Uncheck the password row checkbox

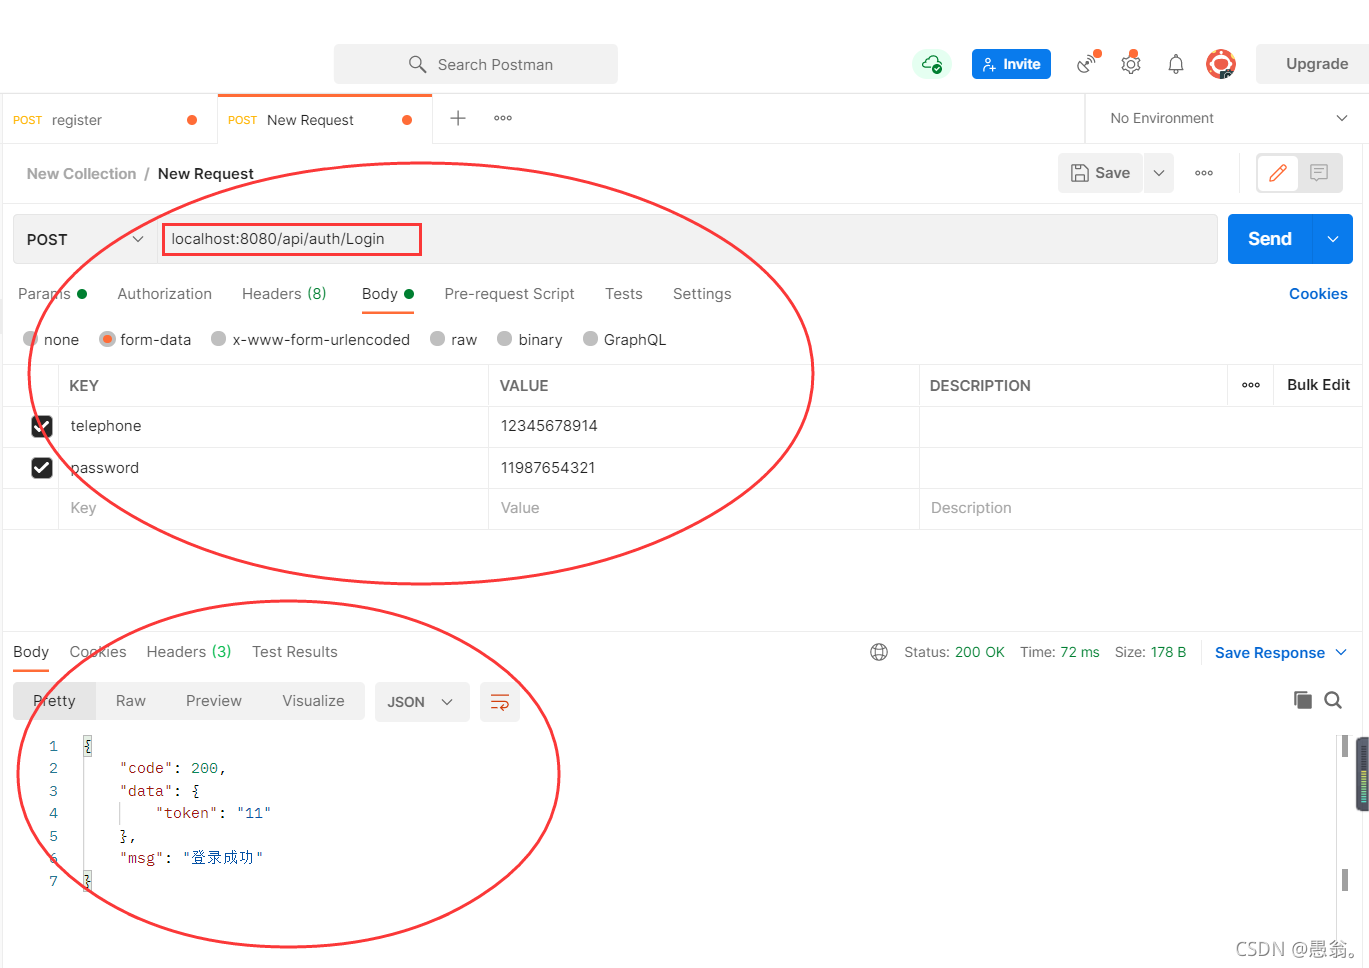coord(42,468)
